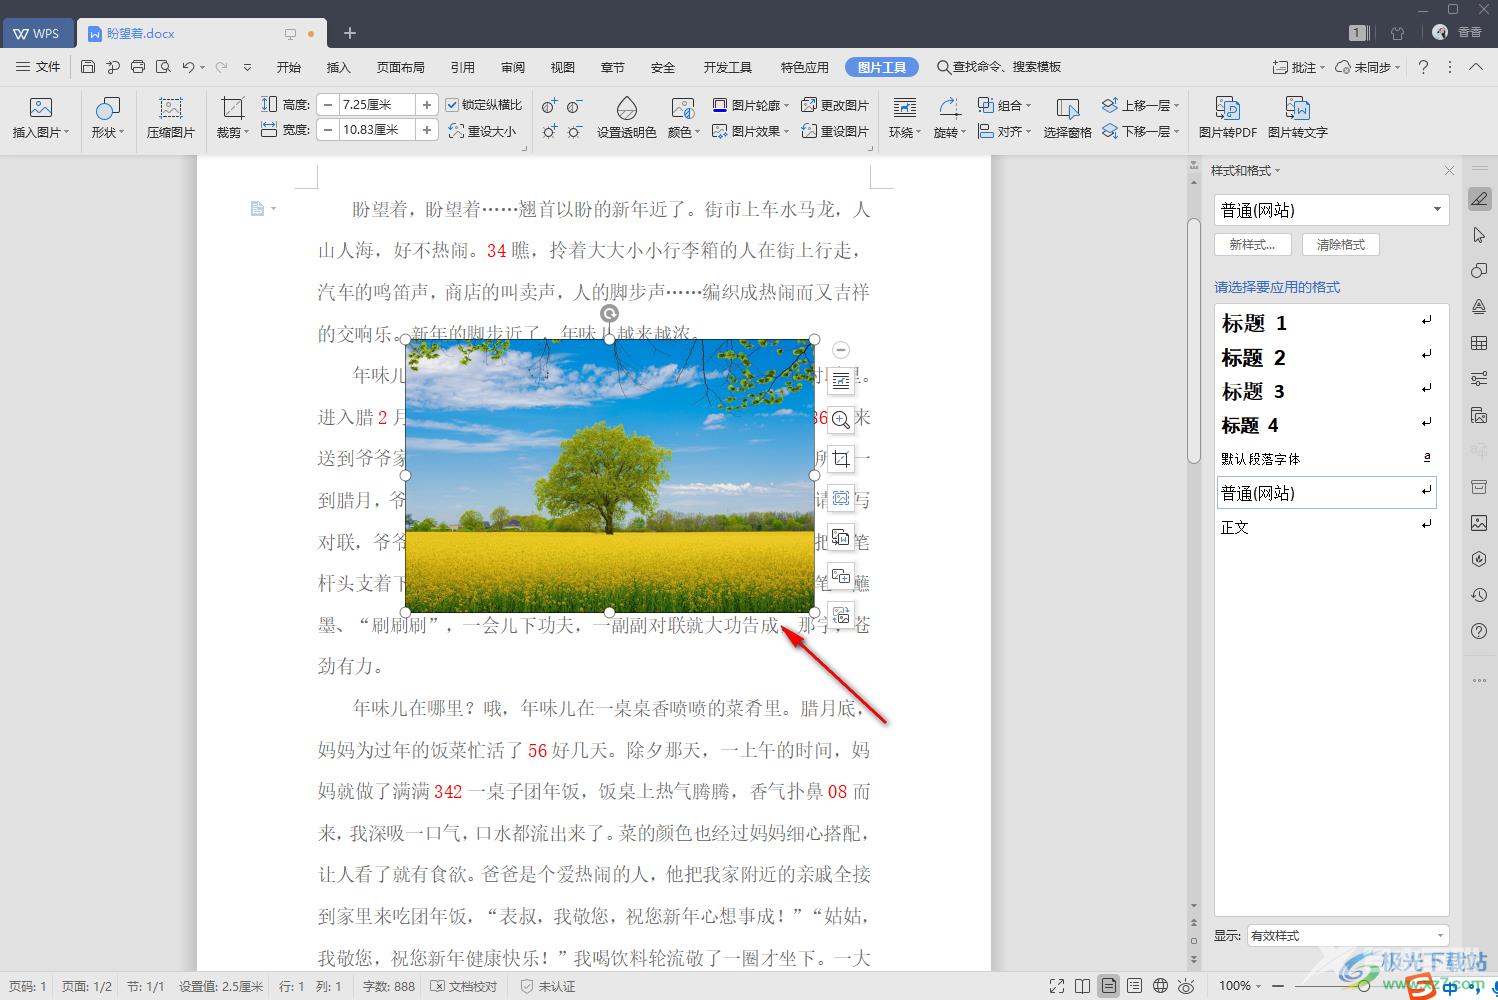This screenshot has width=1498, height=1000.
Task: Open the Display filter dropdown 有效样式
Action: (1348, 936)
